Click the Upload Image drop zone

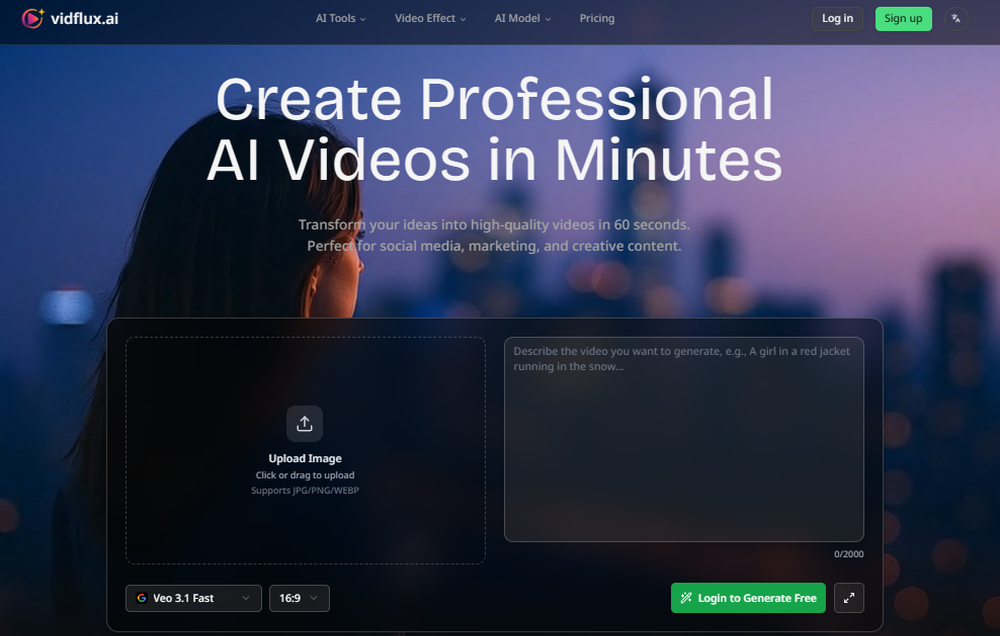point(304,452)
